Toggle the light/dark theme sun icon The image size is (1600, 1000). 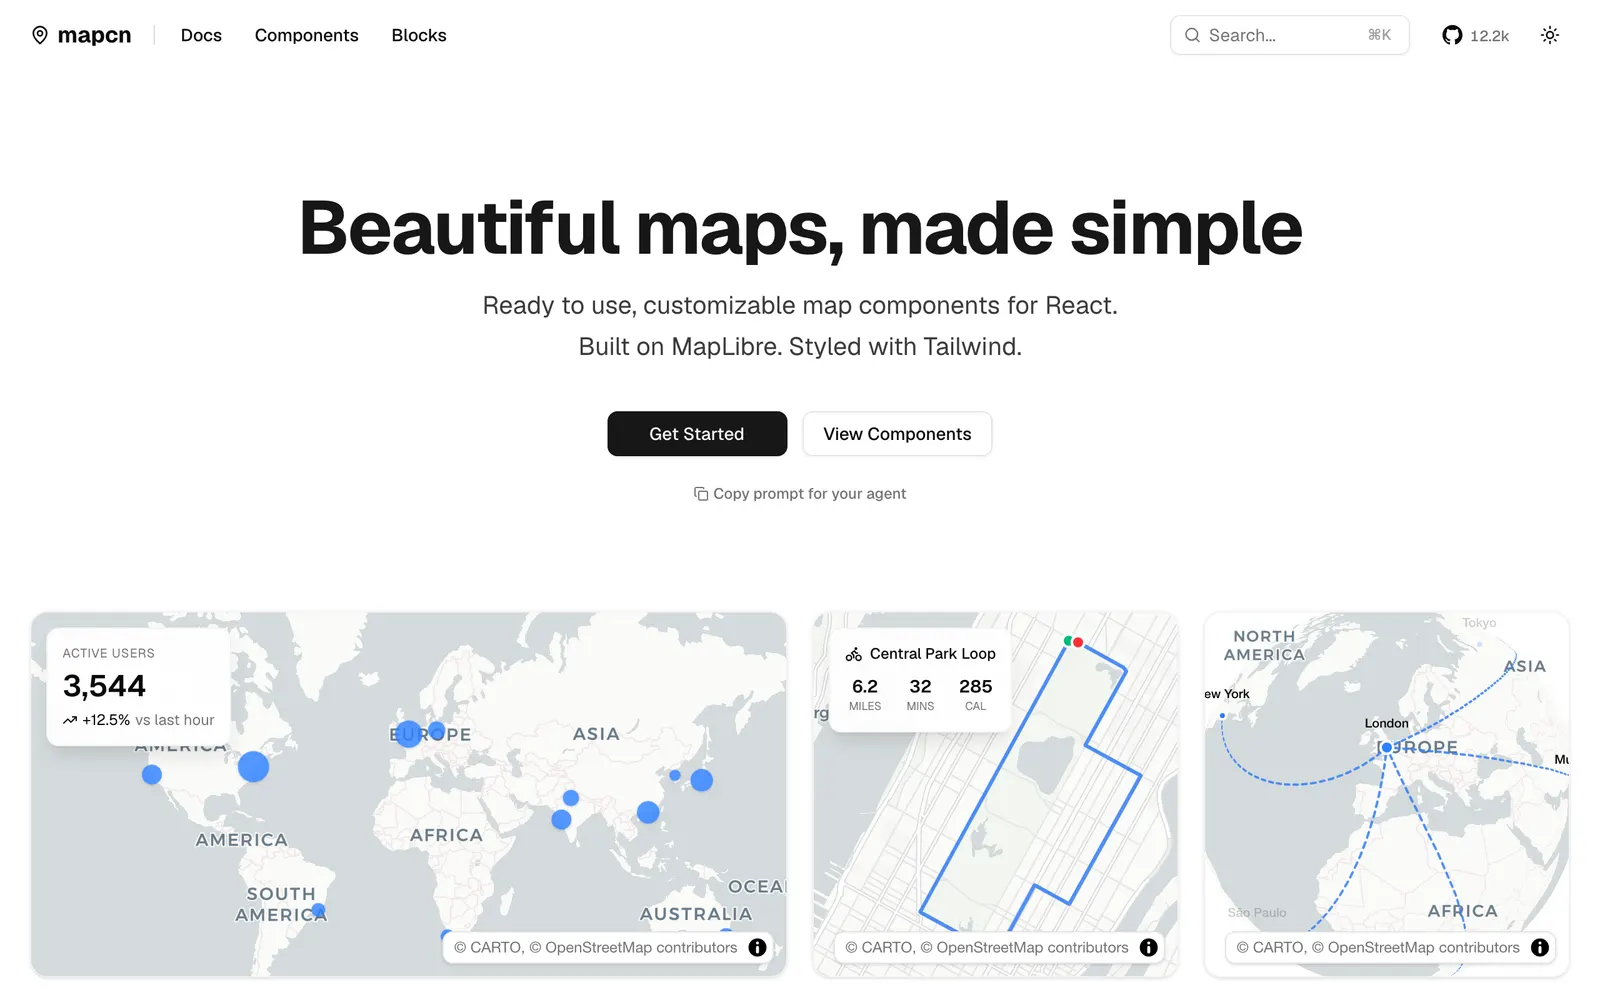pyautogui.click(x=1550, y=35)
